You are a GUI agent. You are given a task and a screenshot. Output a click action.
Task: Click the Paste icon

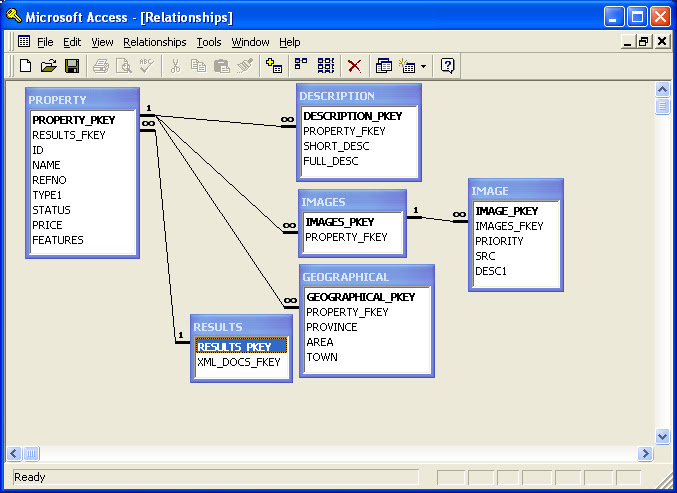(x=221, y=66)
